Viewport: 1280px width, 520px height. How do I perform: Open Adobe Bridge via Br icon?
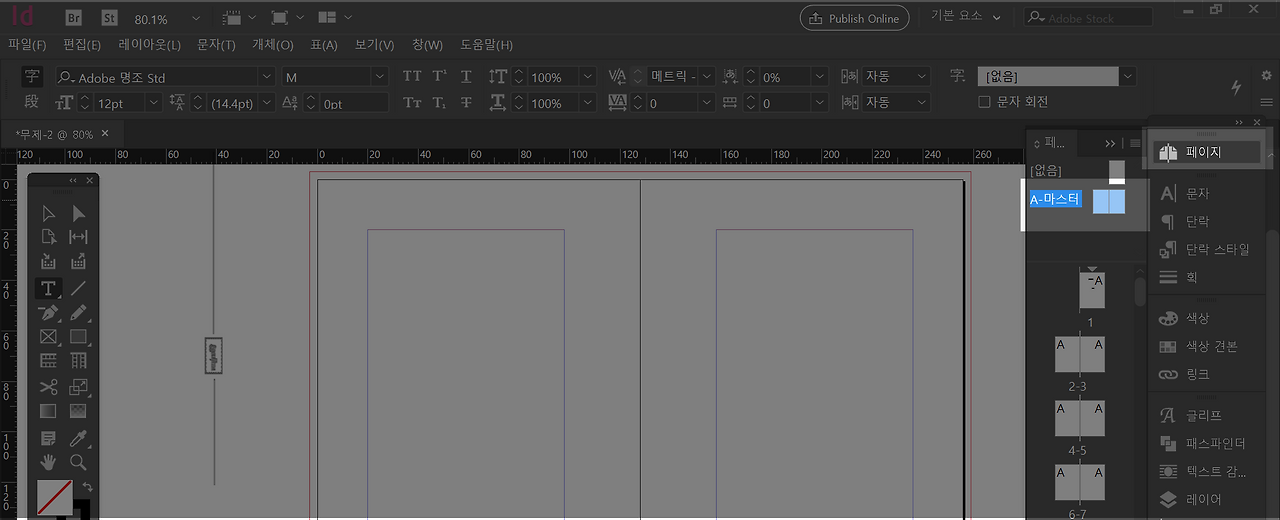tap(73, 18)
